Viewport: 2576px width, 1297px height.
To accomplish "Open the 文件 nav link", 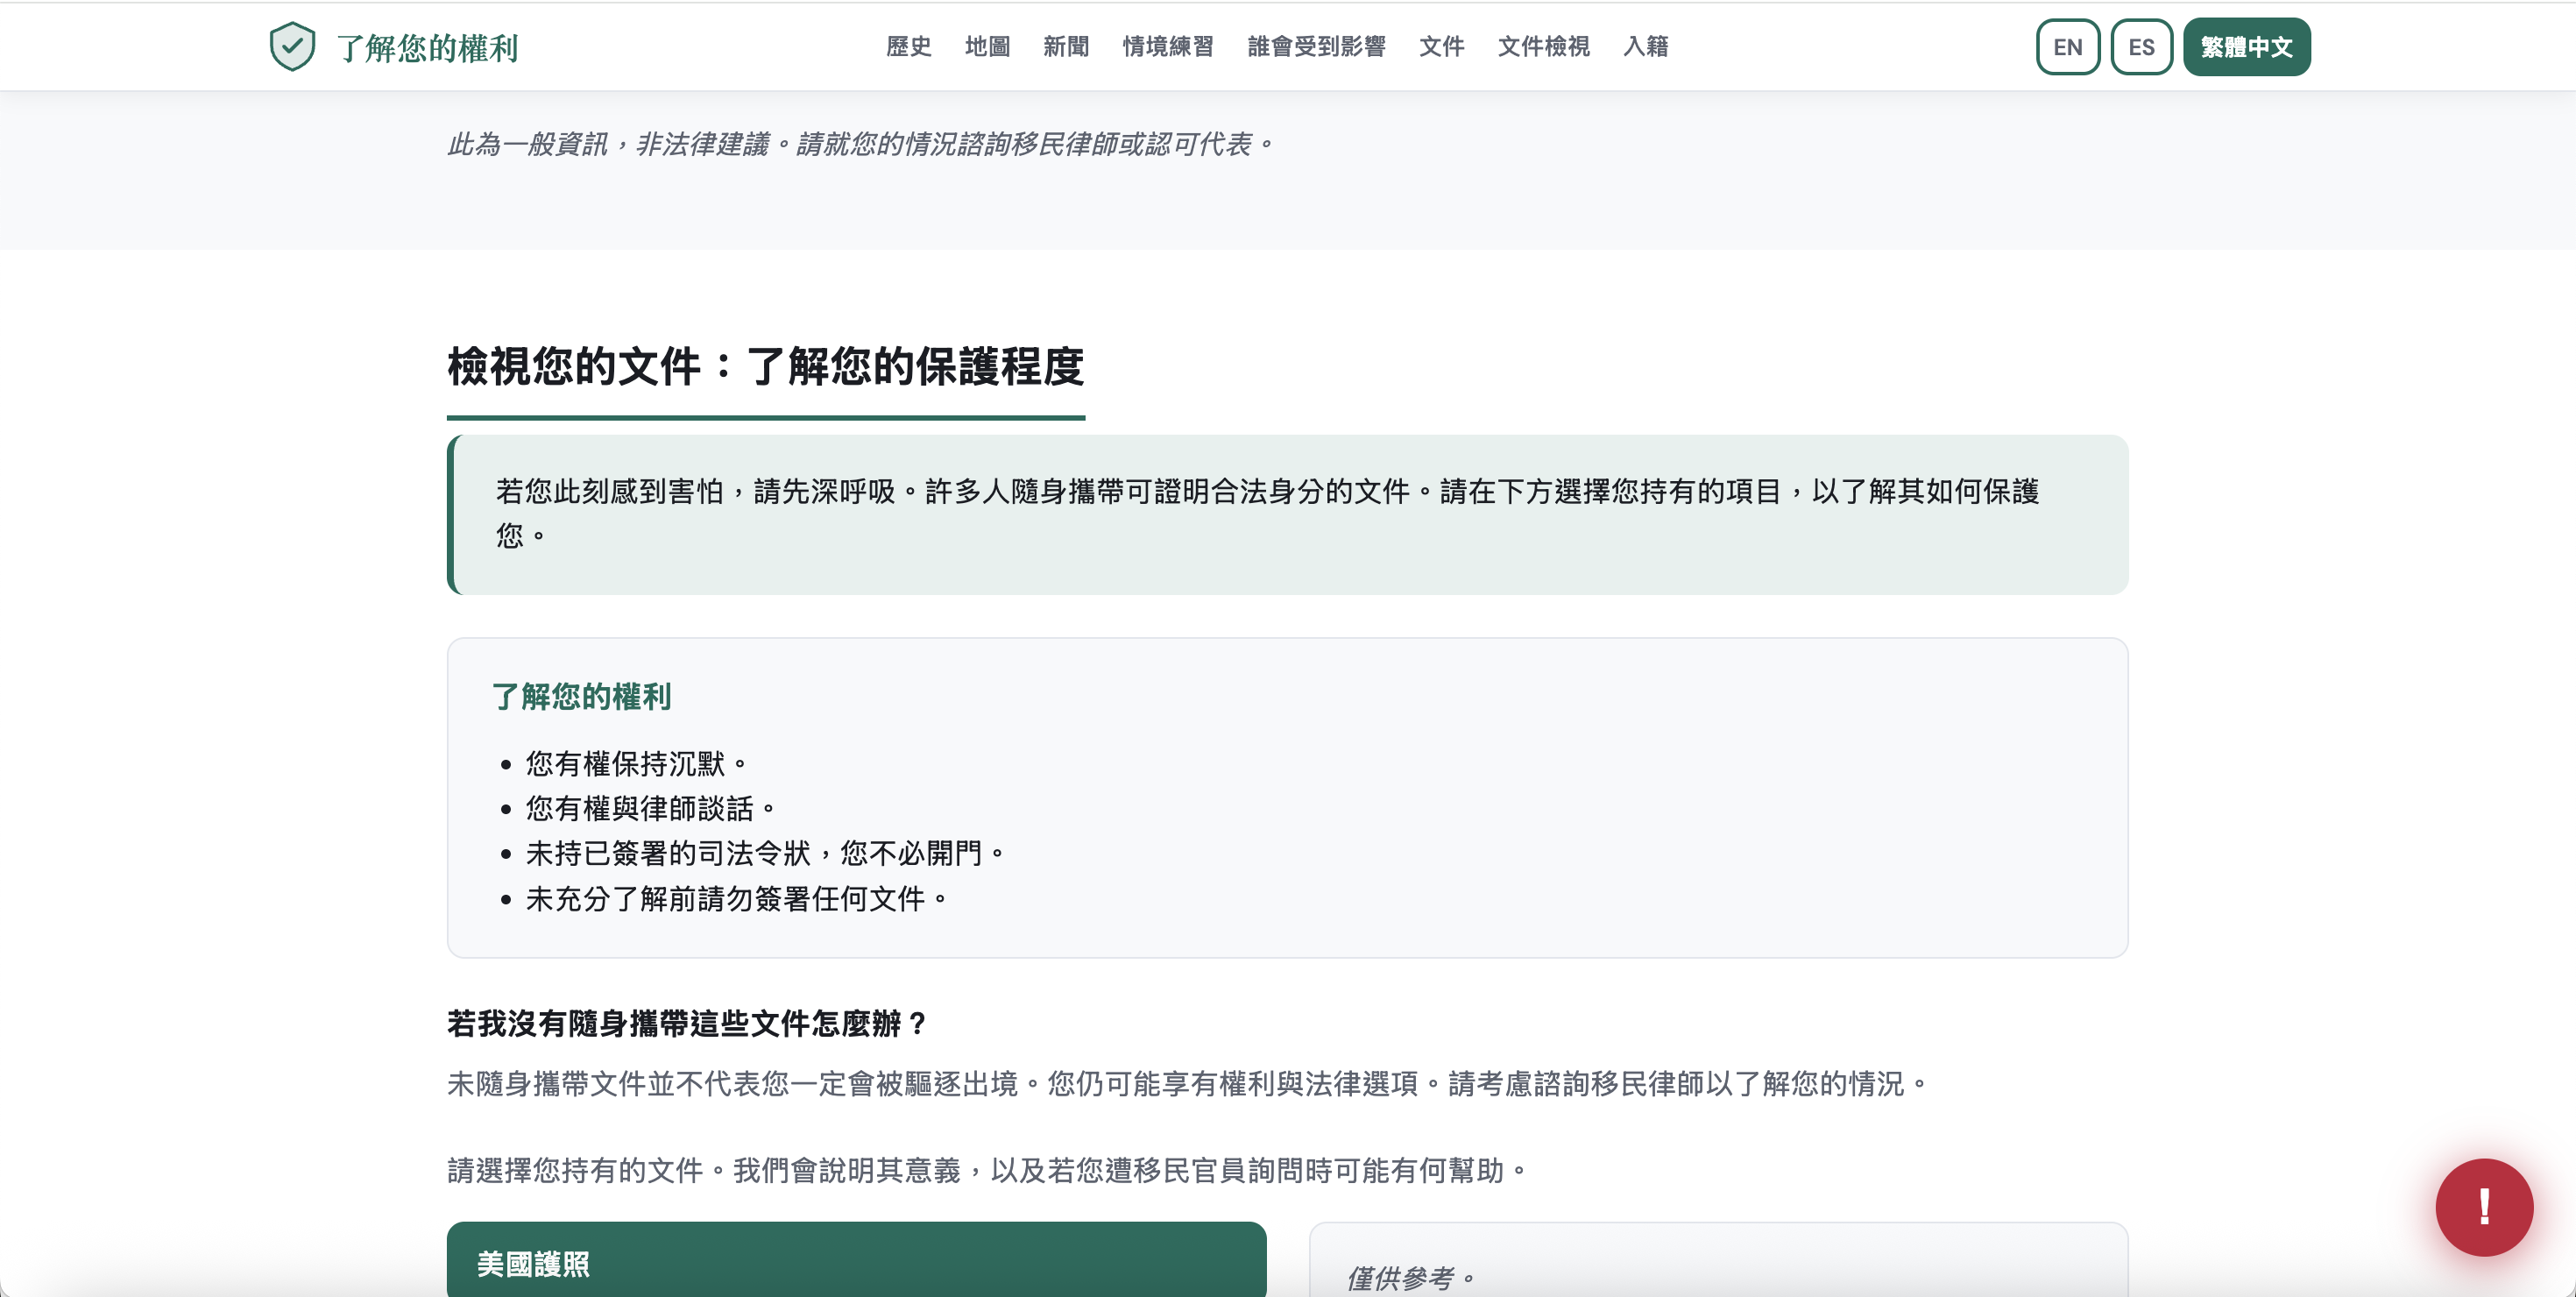I will pyautogui.click(x=1441, y=47).
